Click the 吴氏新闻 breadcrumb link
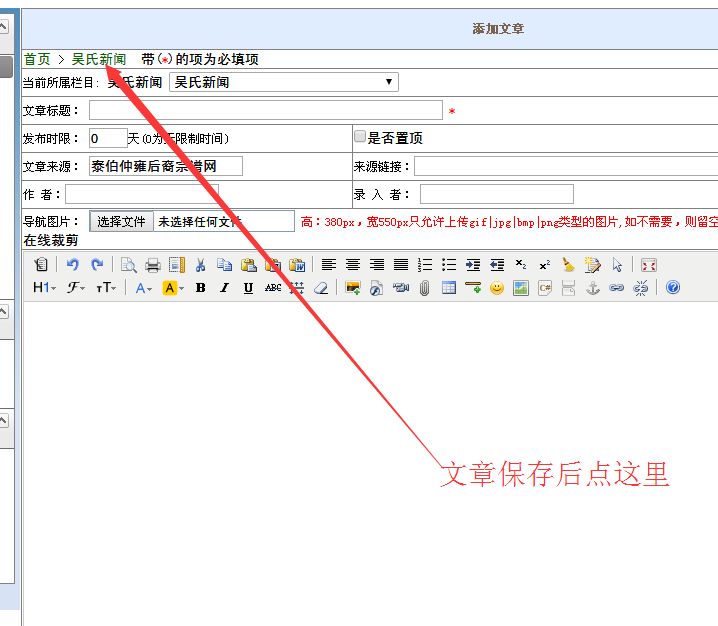This screenshot has width=718, height=626. point(99,60)
